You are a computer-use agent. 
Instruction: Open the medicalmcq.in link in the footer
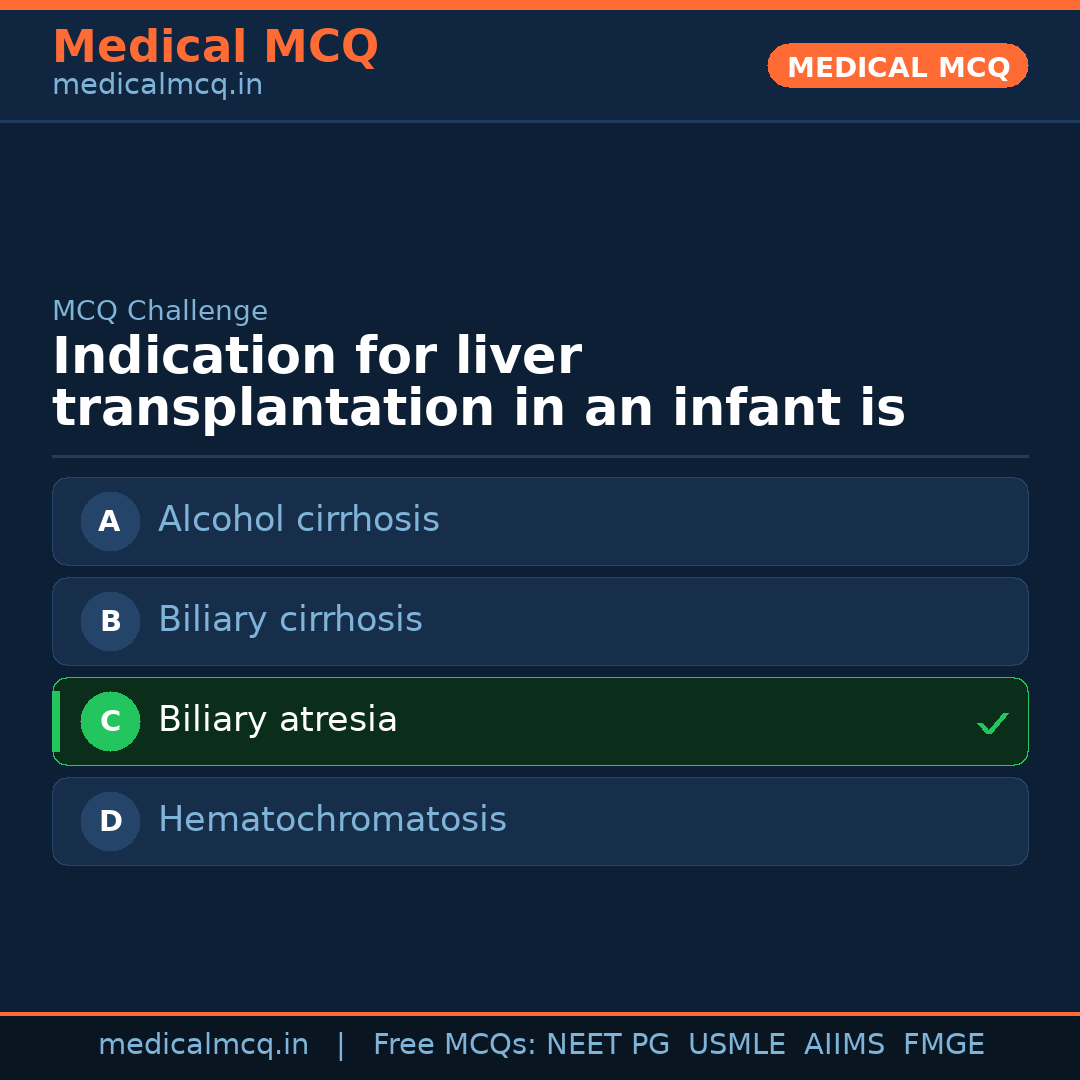point(203,1045)
